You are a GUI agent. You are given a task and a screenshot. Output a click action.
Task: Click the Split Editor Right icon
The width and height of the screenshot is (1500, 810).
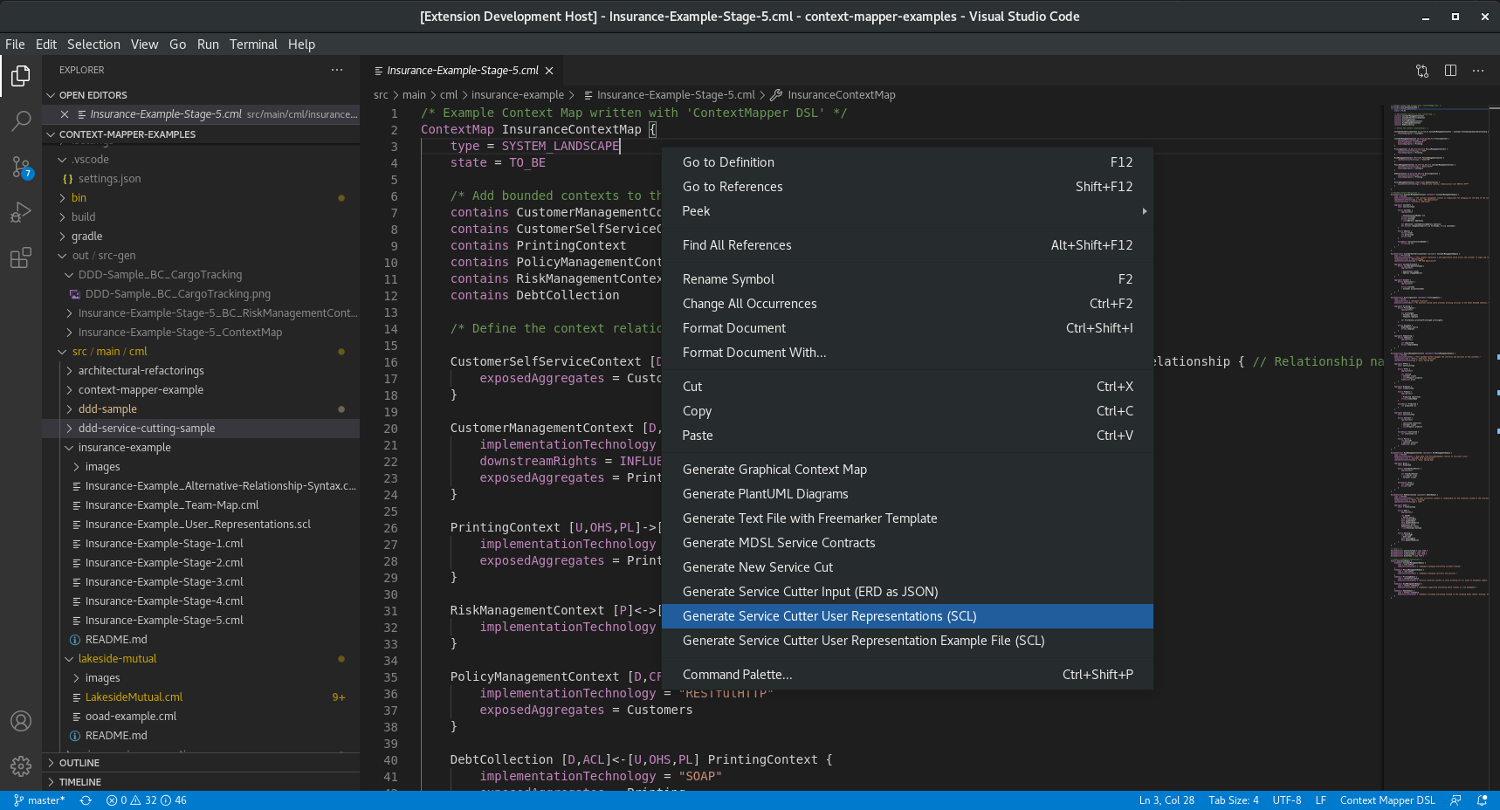point(1450,70)
